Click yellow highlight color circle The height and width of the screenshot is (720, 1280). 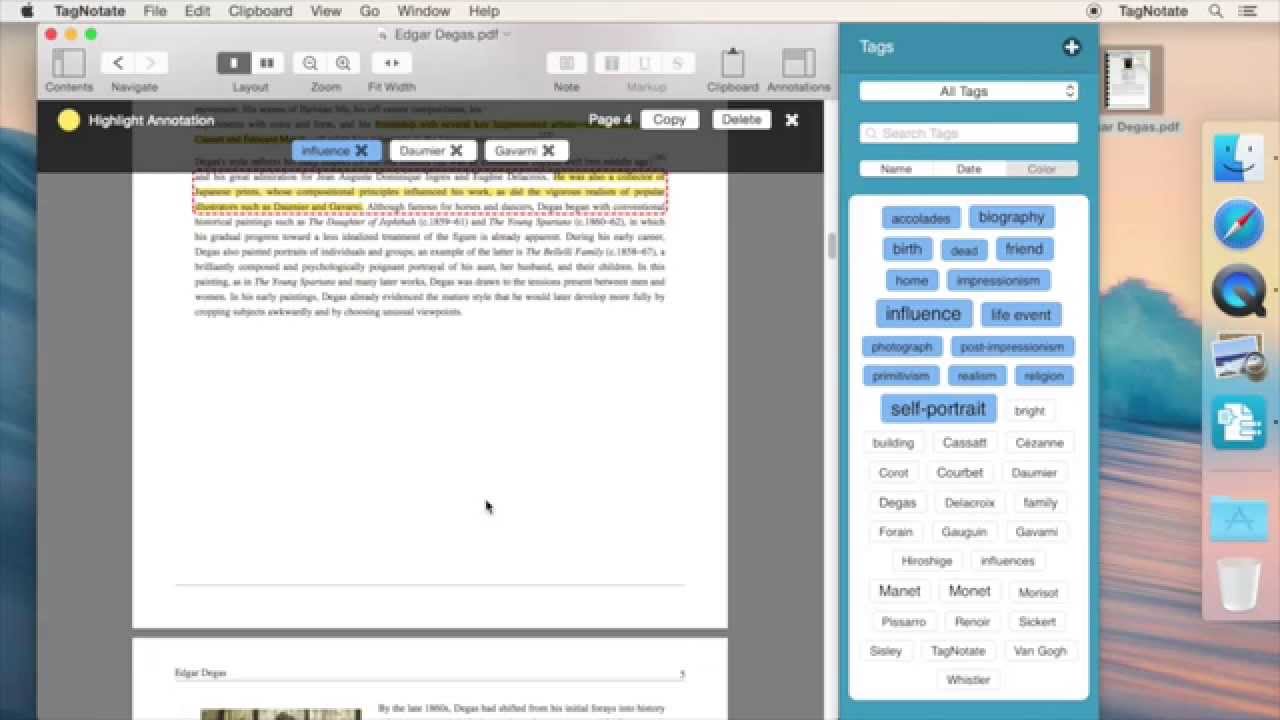pos(69,121)
